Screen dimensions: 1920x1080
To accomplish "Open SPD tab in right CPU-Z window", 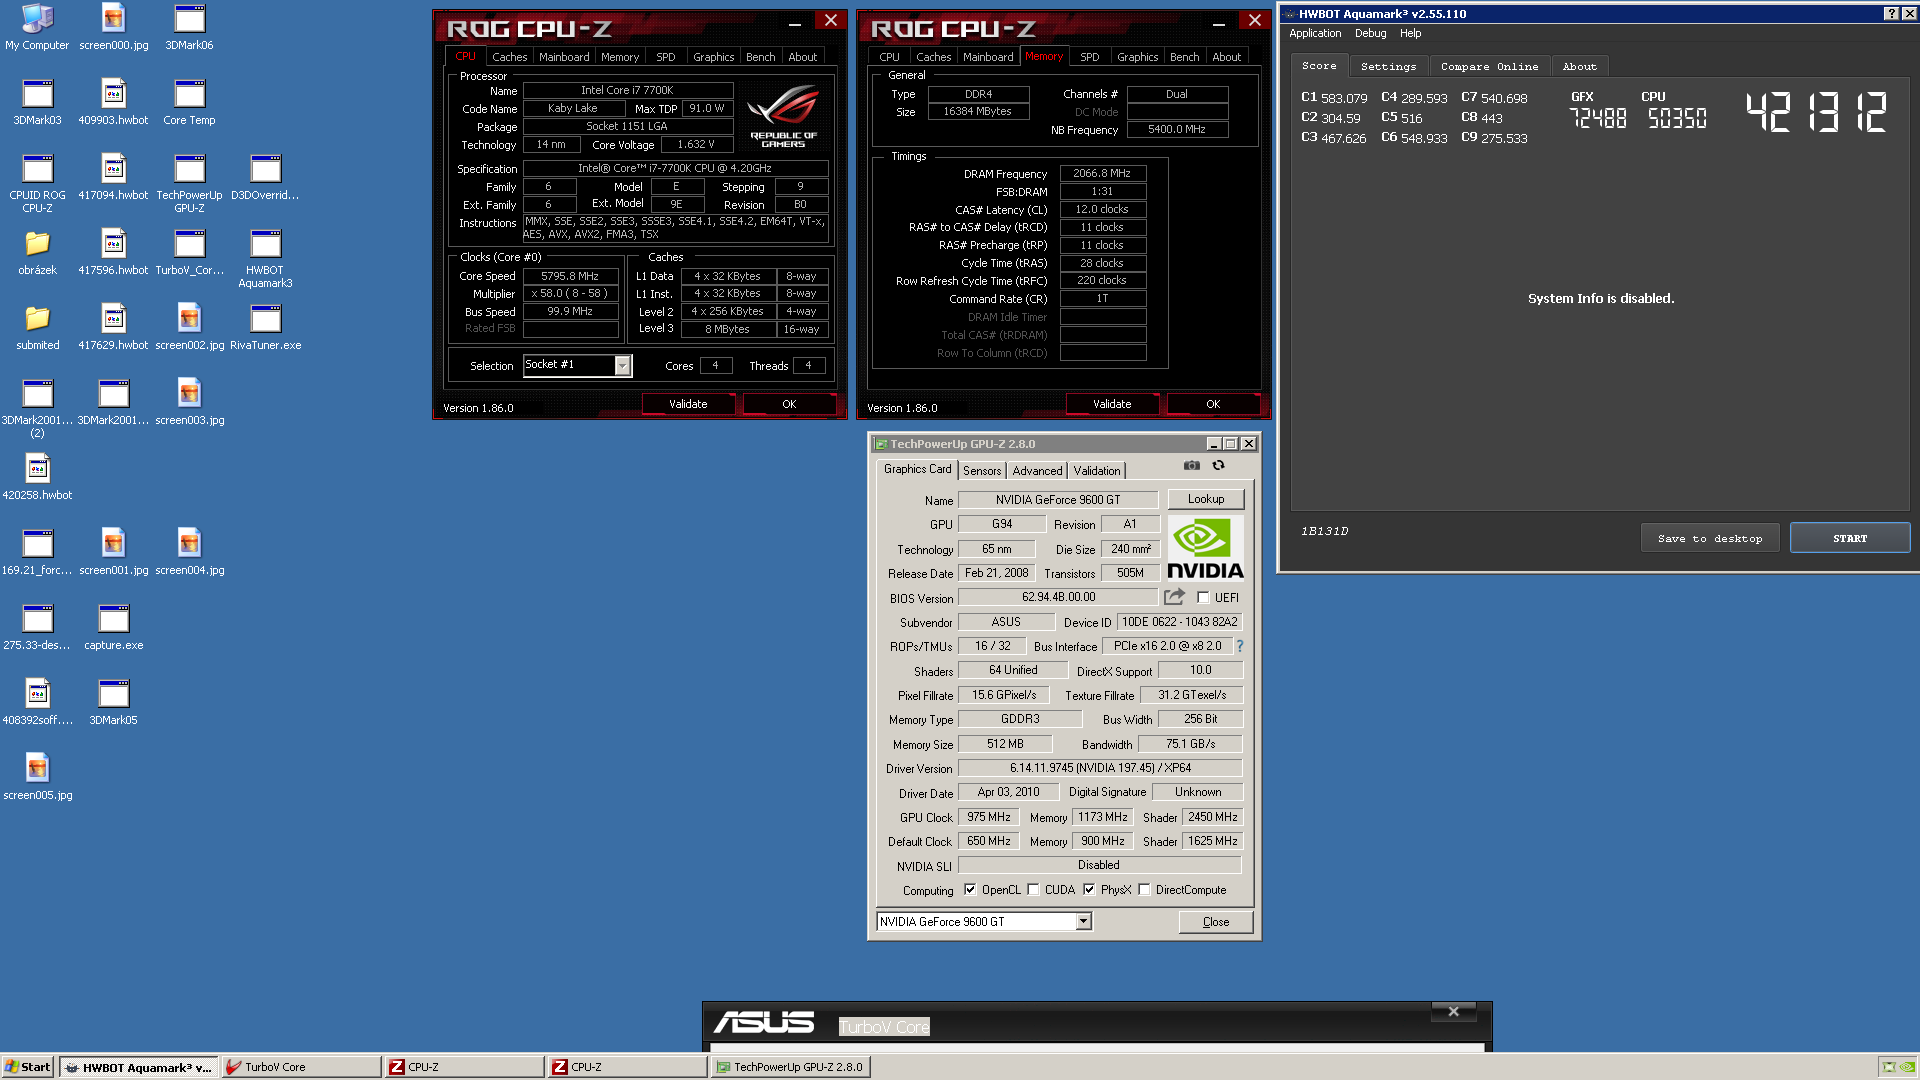I will (1090, 57).
